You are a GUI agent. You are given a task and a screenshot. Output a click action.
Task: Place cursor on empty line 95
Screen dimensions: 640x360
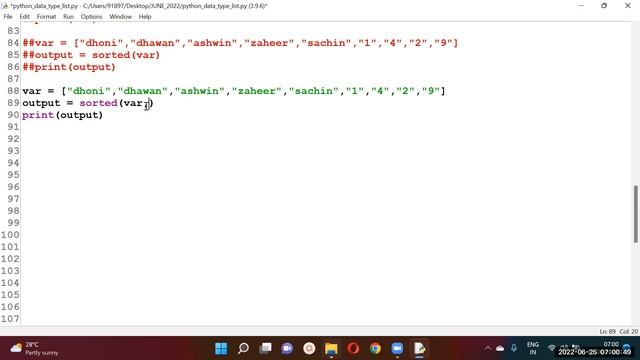pyautogui.click(x=327, y=175)
